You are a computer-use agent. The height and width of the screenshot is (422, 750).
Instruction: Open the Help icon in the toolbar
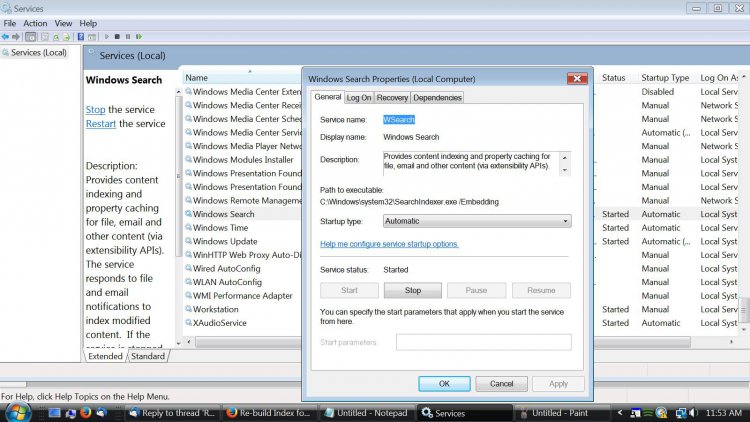pos(81,37)
